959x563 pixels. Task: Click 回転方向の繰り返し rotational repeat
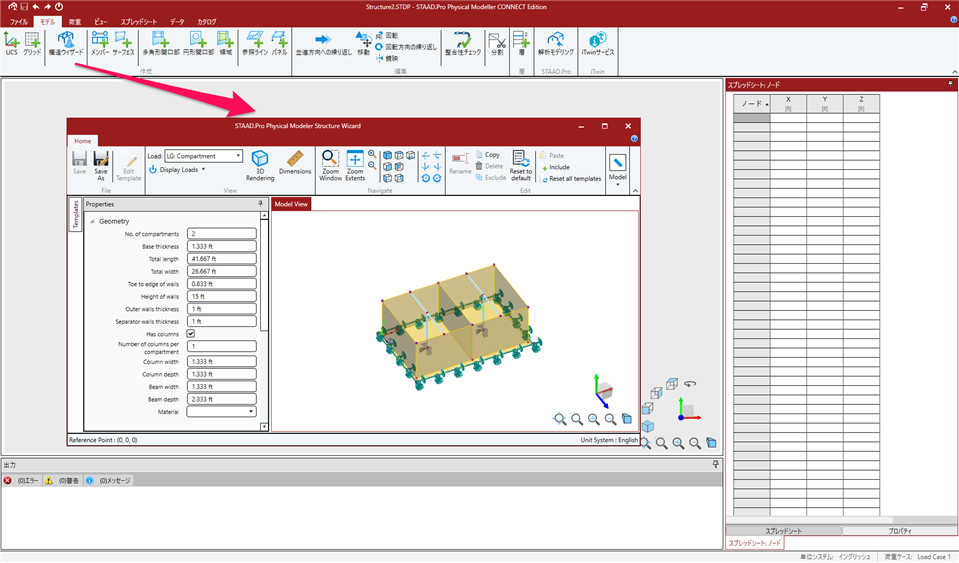click(x=406, y=47)
